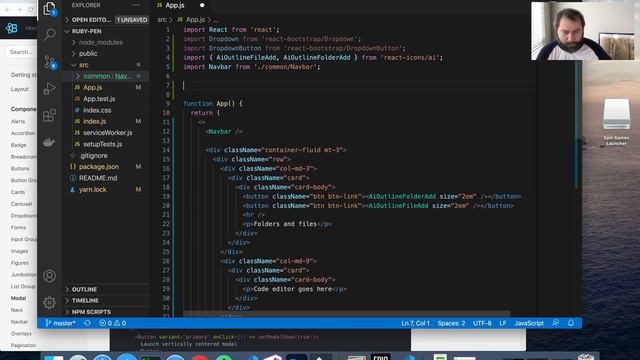This screenshot has height=360, width=640.
Task: Click the Ln 7, Col 1 indicator
Action: 415,323
